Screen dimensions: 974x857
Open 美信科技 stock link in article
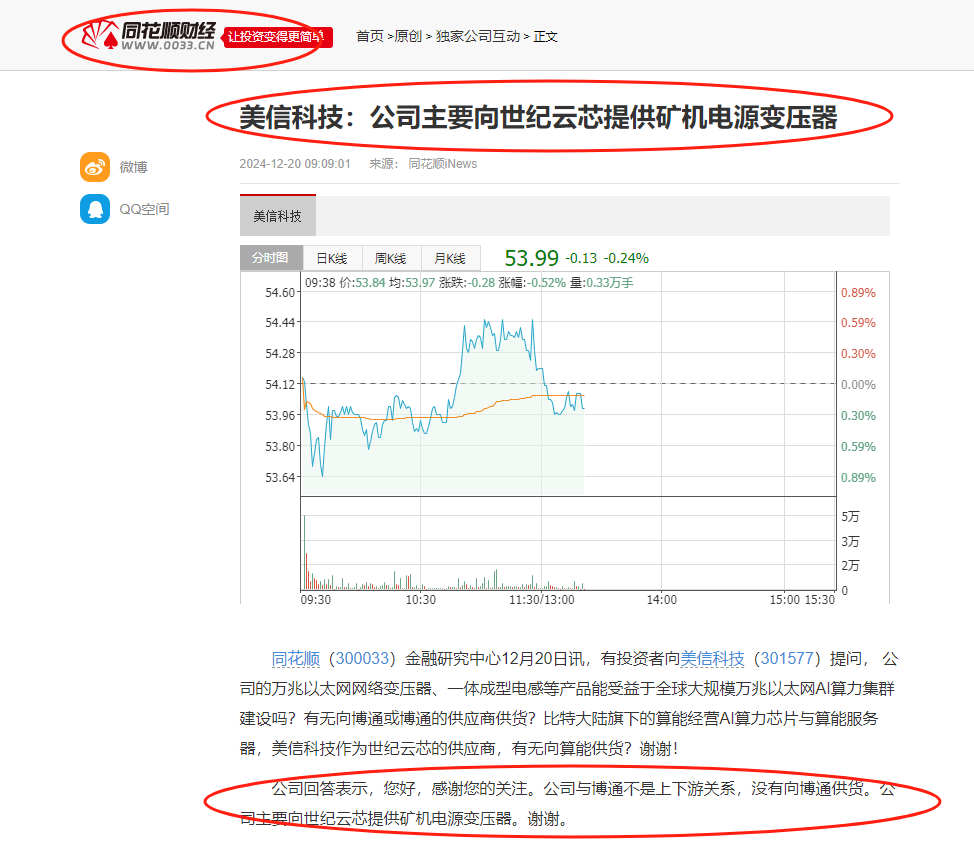[x=712, y=658]
